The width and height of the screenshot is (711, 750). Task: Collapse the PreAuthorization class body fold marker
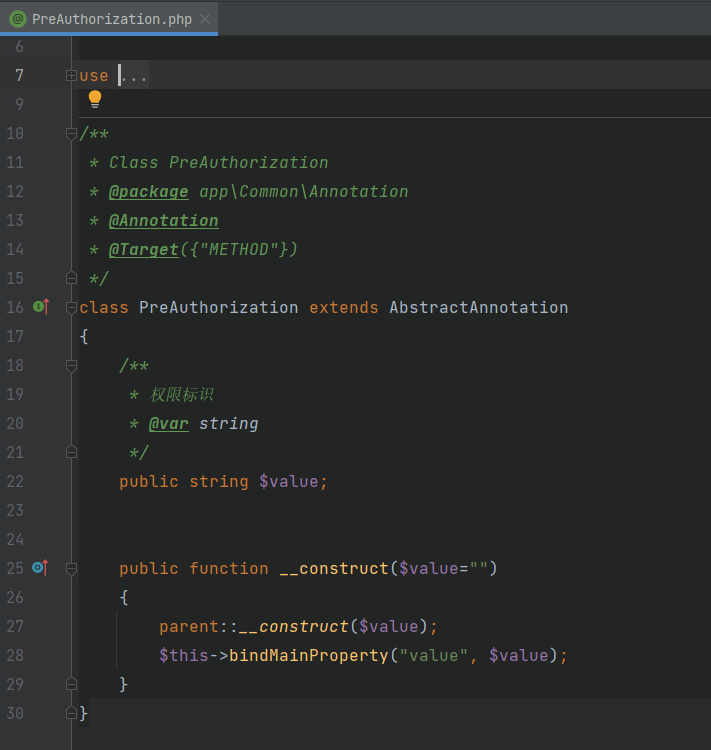(71, 307)
